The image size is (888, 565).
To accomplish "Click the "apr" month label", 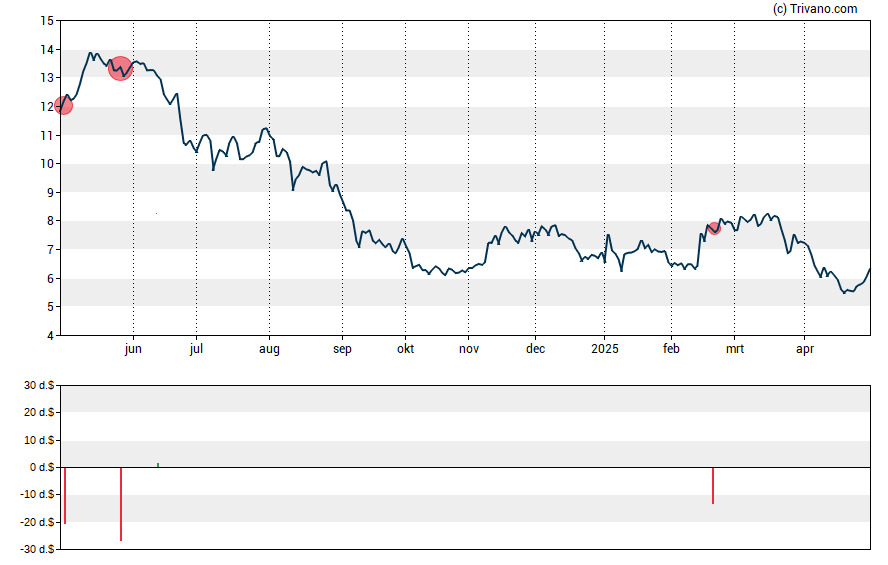I will coord(805,349).
